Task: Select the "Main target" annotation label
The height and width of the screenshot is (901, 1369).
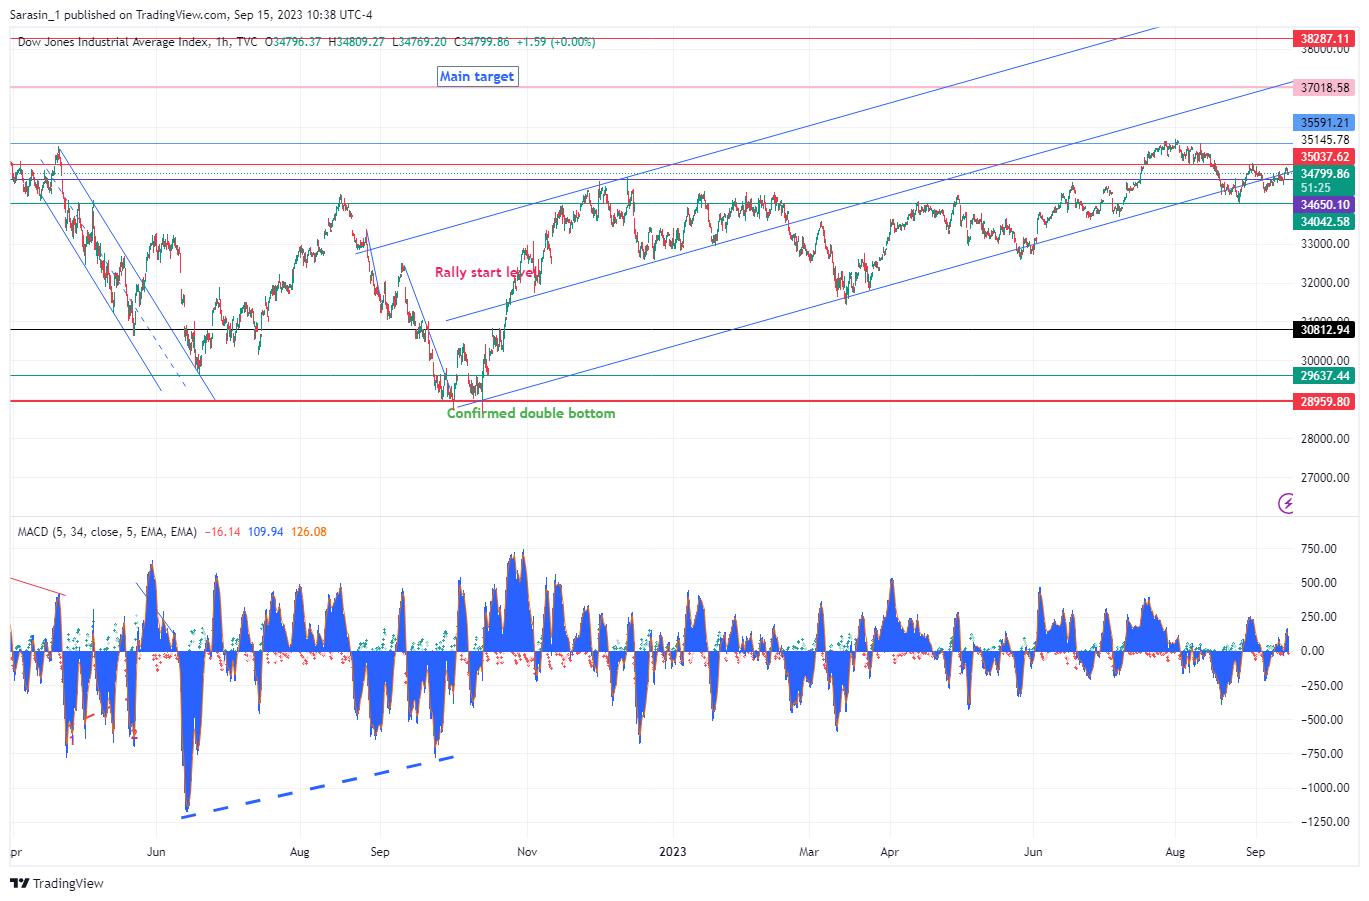Action: tap(478, 77)
